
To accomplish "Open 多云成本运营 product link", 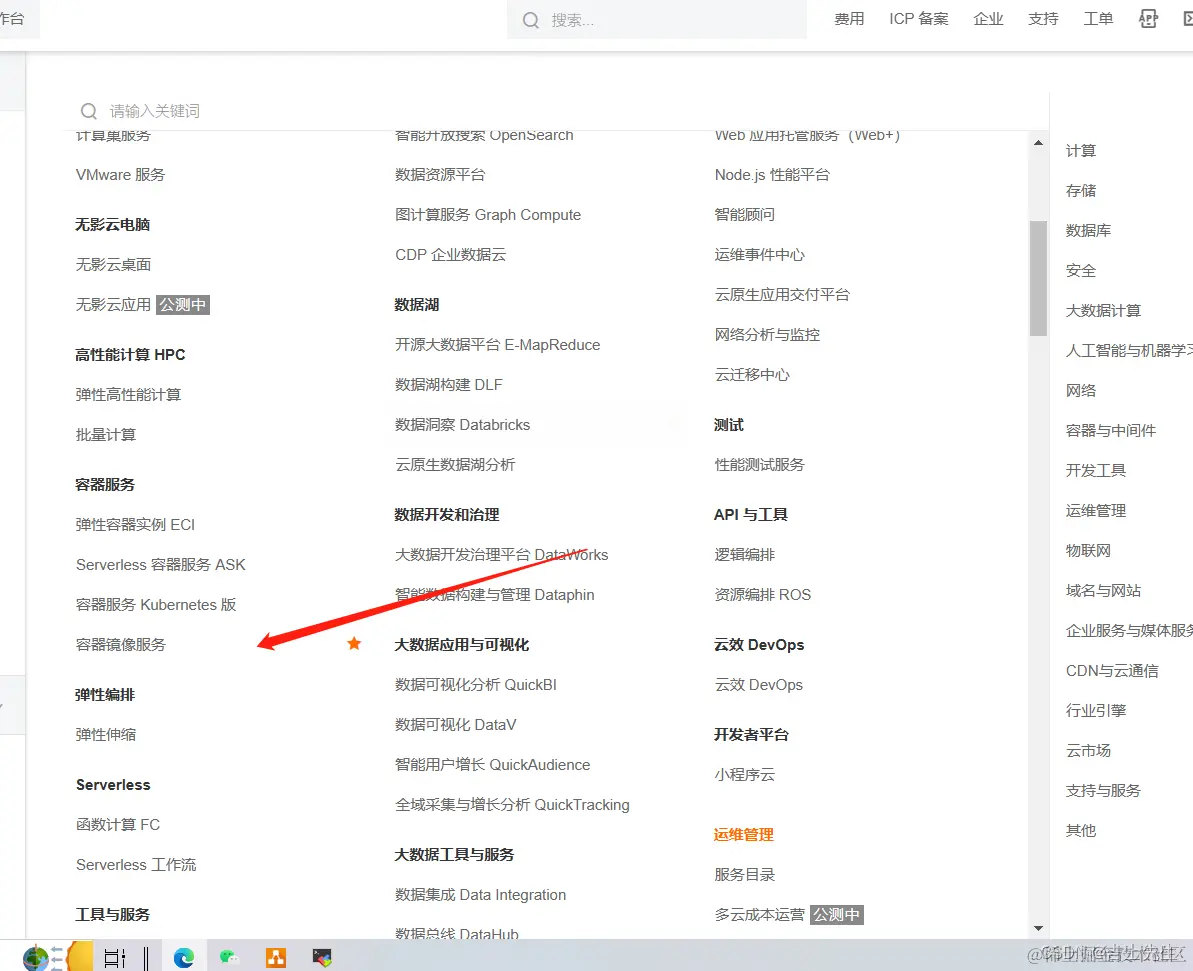I will (759, 915).
